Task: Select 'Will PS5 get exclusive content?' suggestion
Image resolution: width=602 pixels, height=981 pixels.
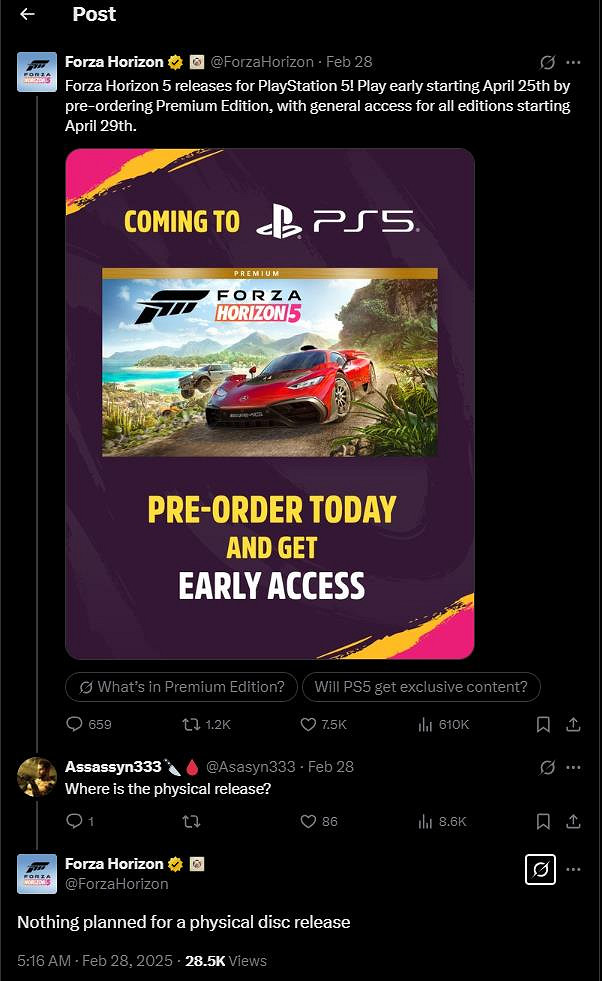Action: tap(421, 686)
